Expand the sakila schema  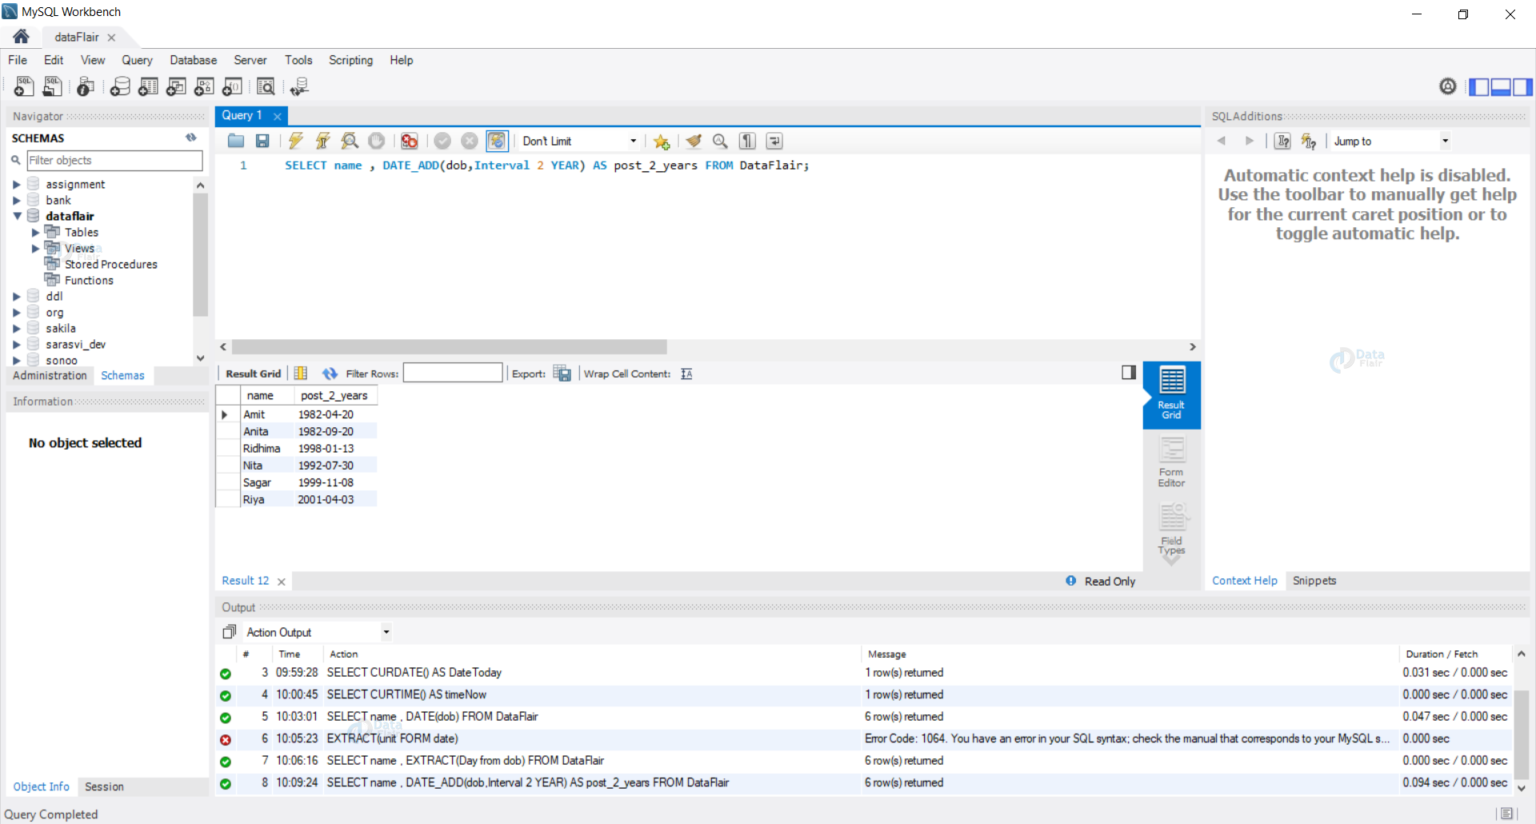[x=16, y=328]
